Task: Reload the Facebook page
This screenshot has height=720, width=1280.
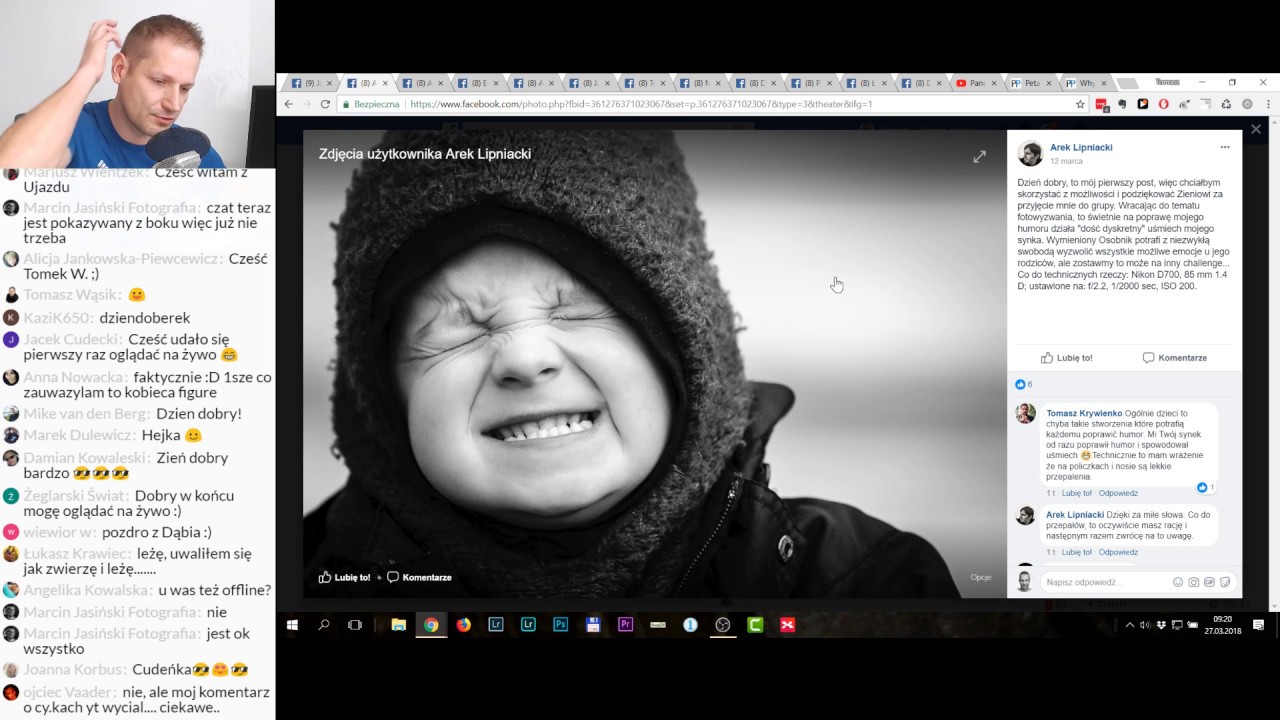Action: (325, 104)
